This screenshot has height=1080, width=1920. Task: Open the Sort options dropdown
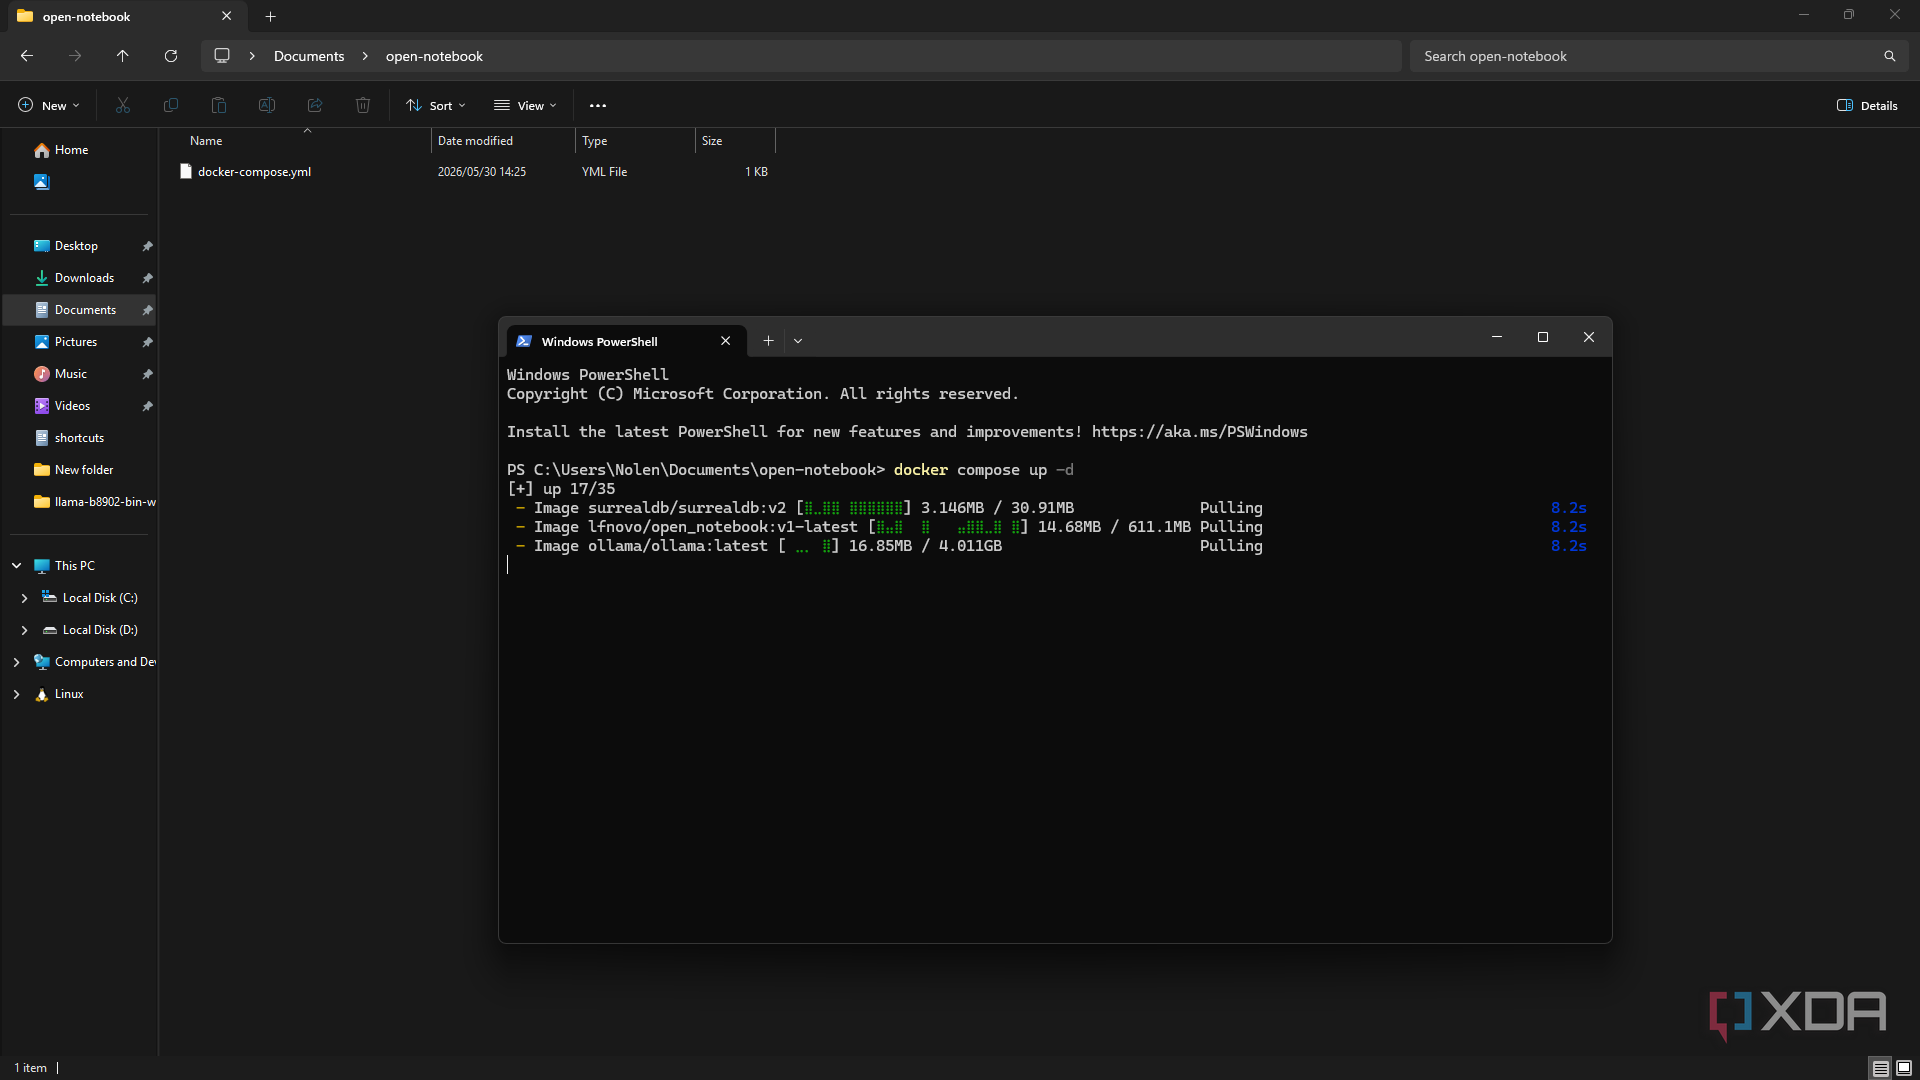pyautogui.click(x=436, y=105)
